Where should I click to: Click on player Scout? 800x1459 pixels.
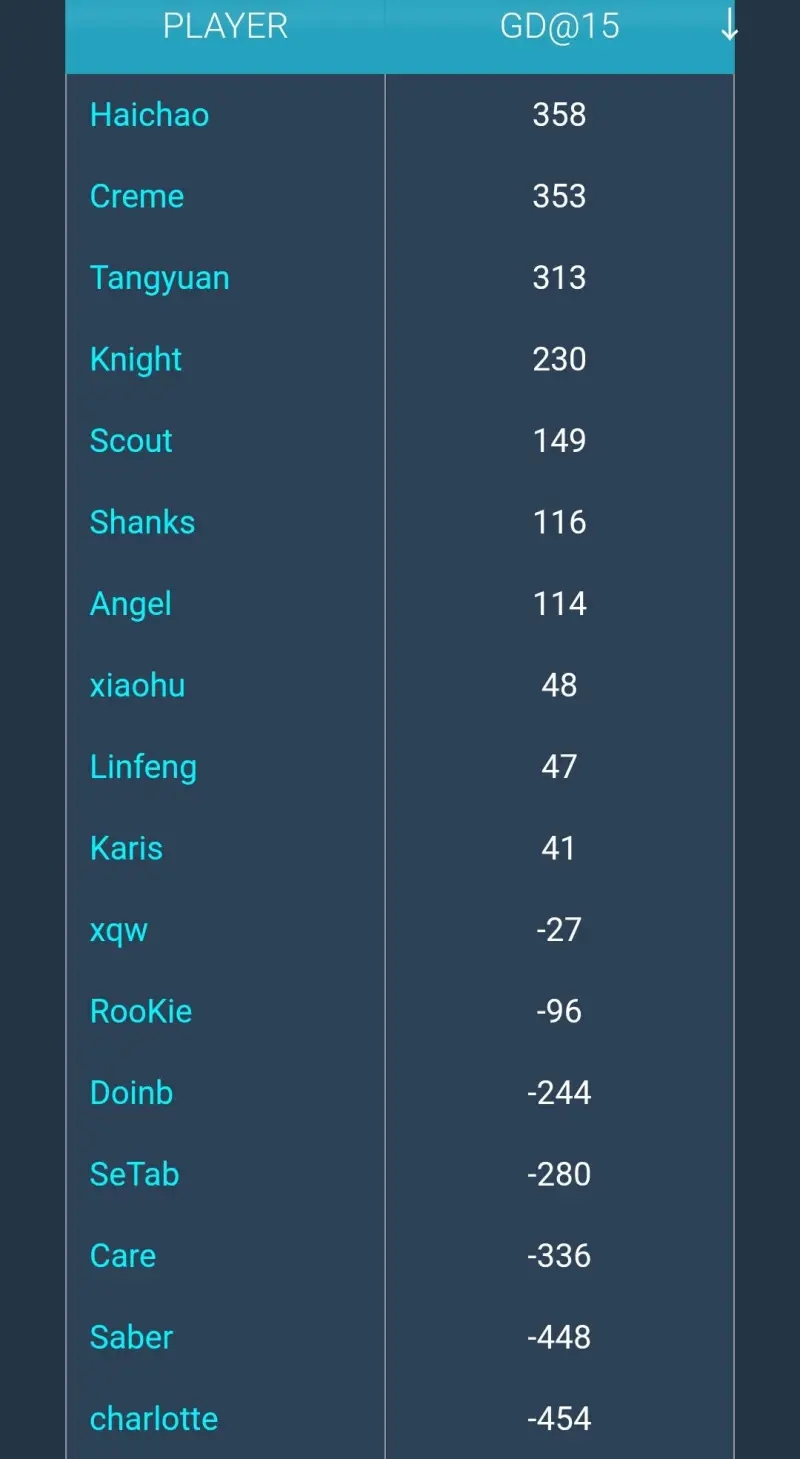(x=131, y=441)
